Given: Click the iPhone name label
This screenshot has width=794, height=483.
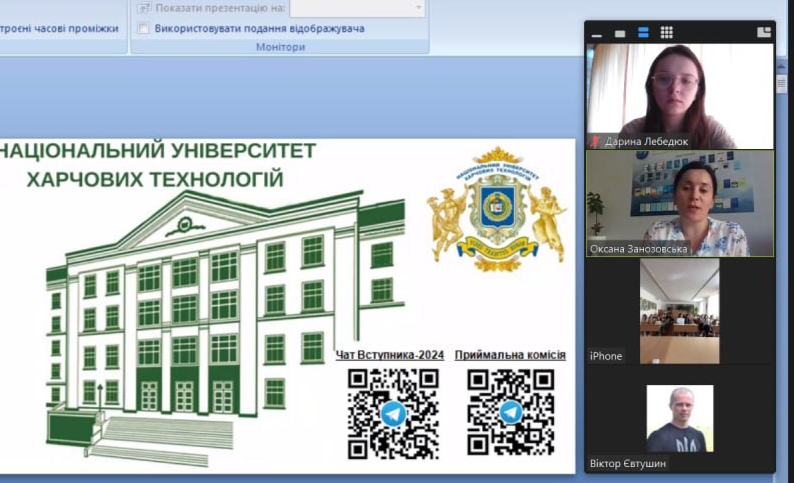Looking at the screenshot, I should pyautogui.click(x=606, y=356).
